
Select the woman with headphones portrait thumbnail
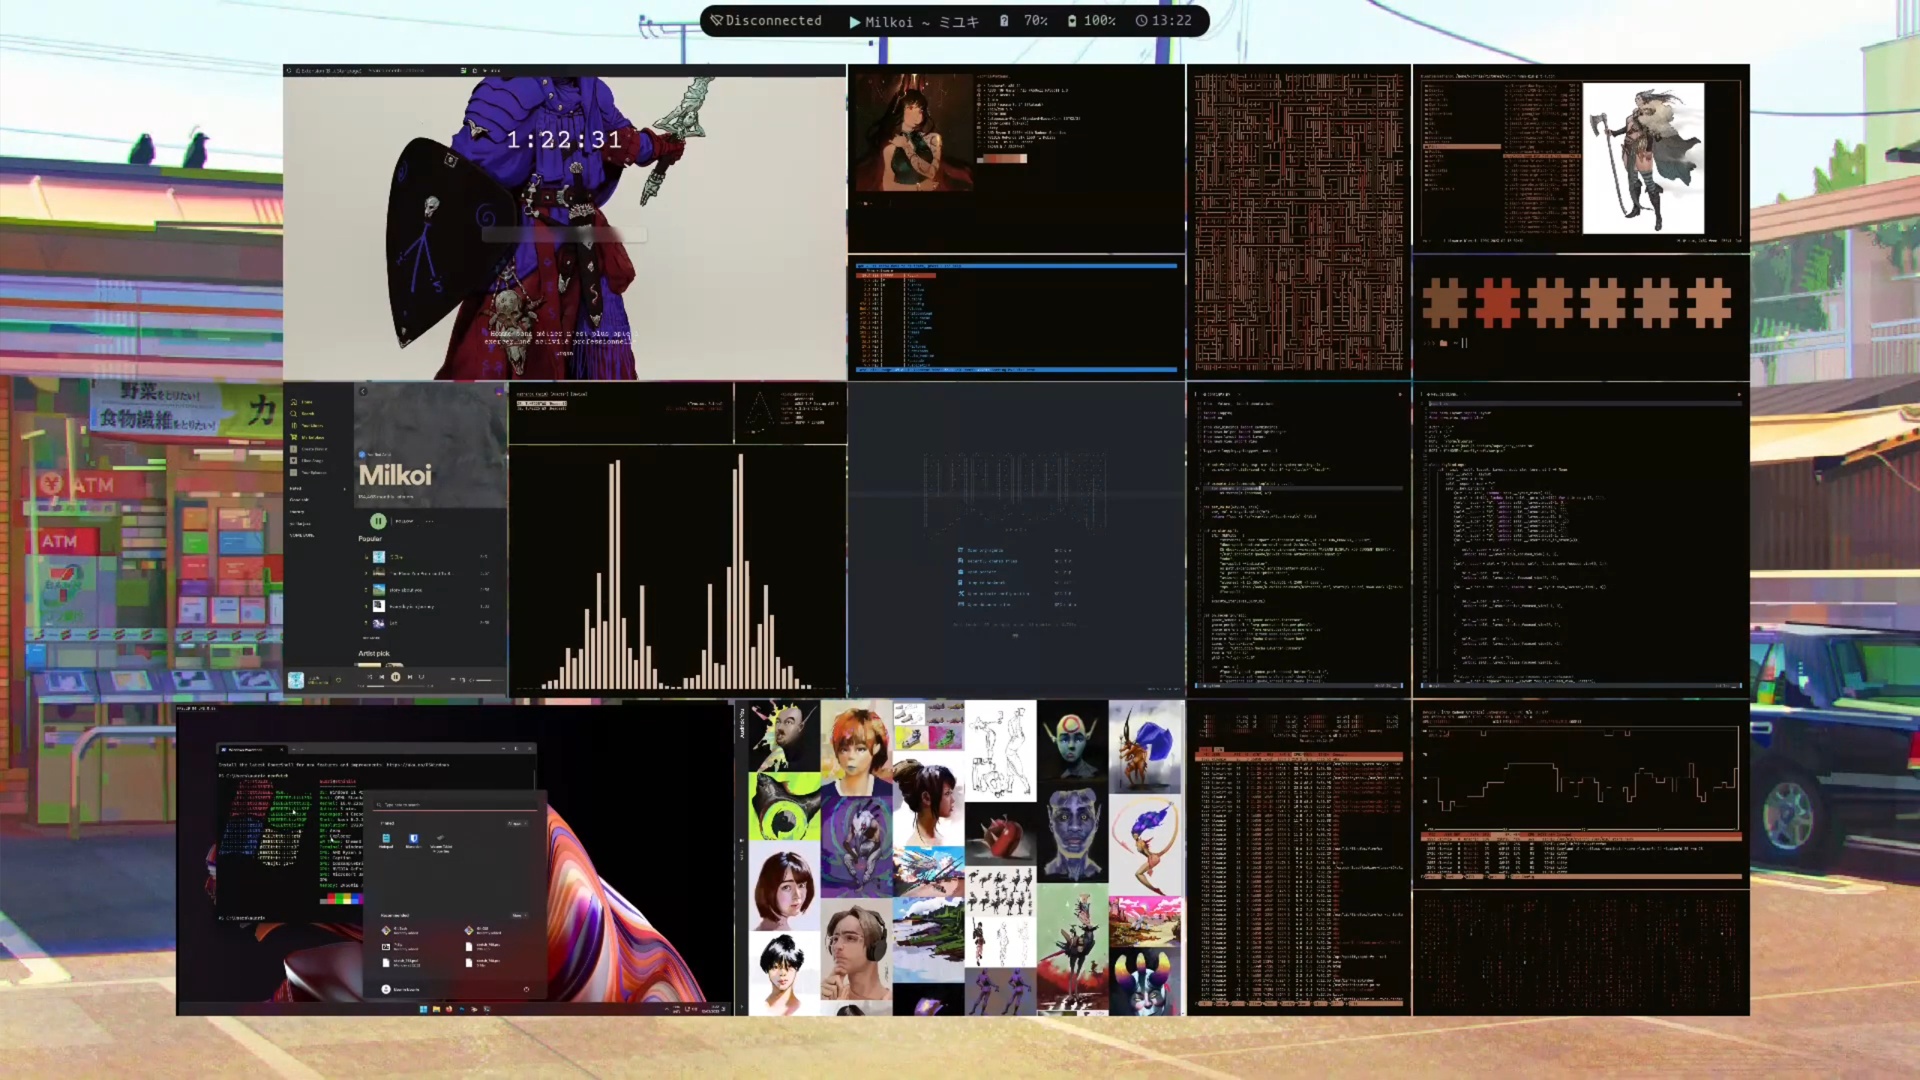[x=856, y=950]
